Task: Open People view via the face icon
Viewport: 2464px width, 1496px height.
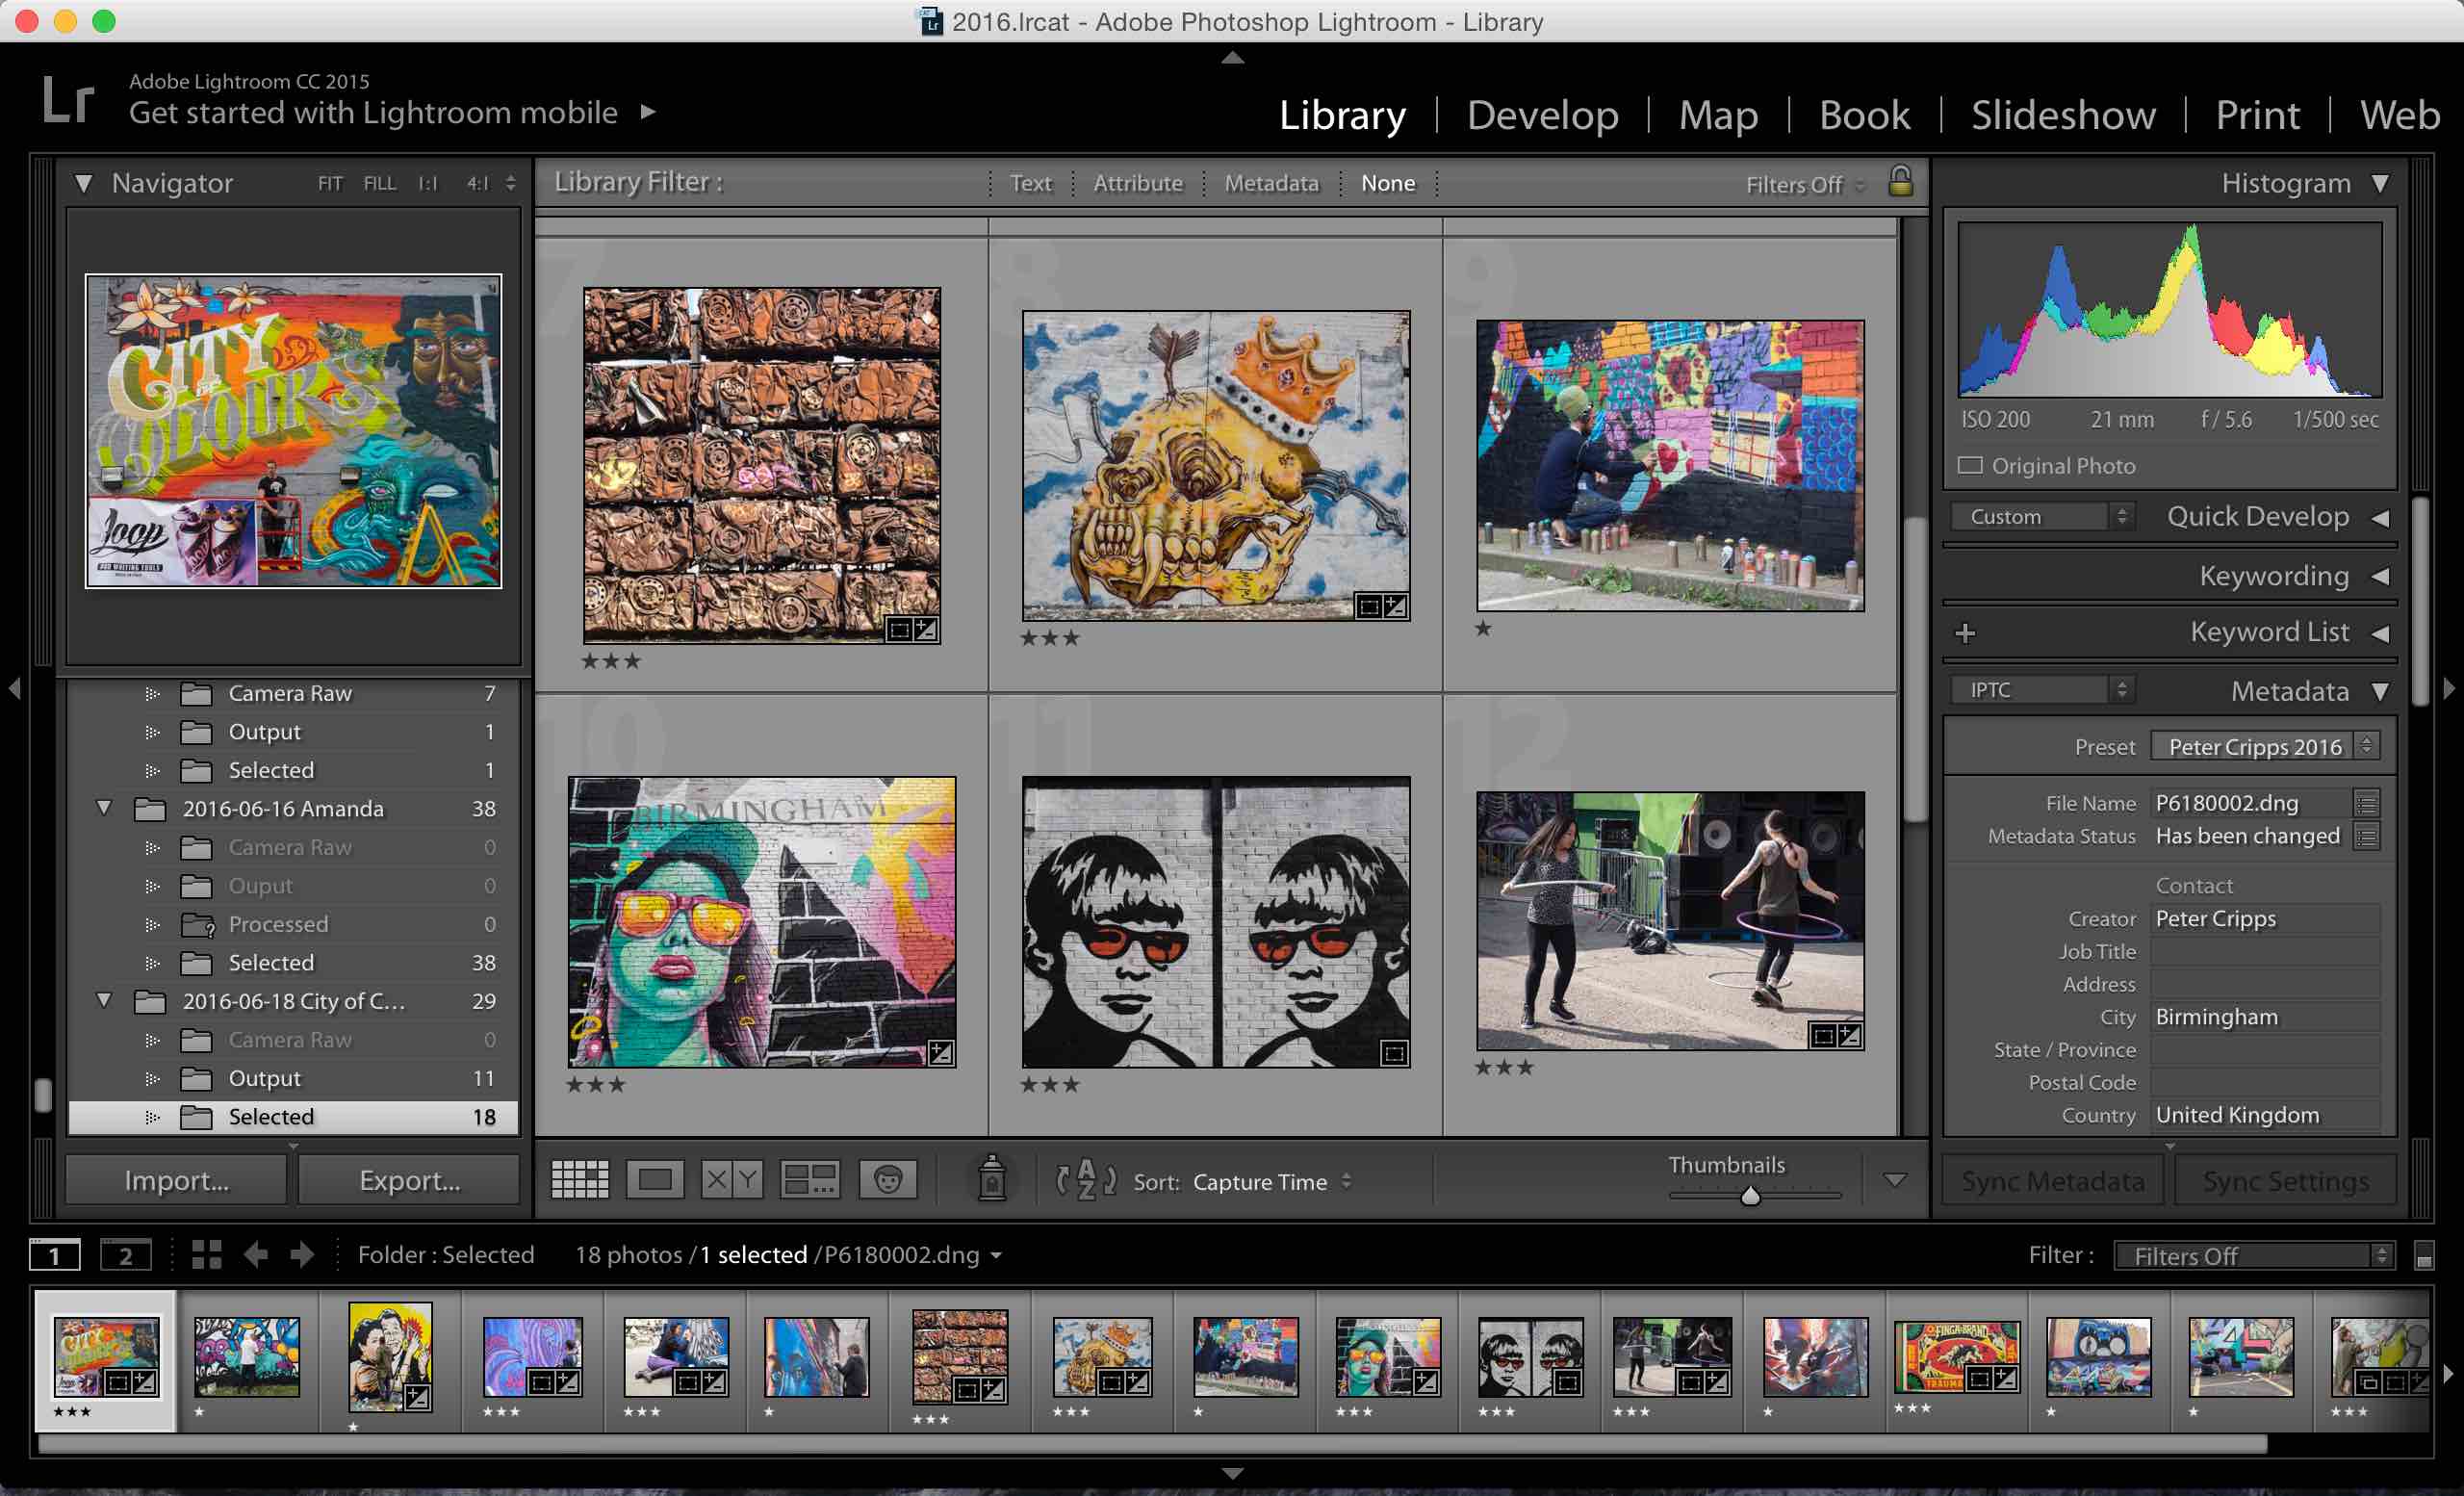Action: pos(888,1179)
